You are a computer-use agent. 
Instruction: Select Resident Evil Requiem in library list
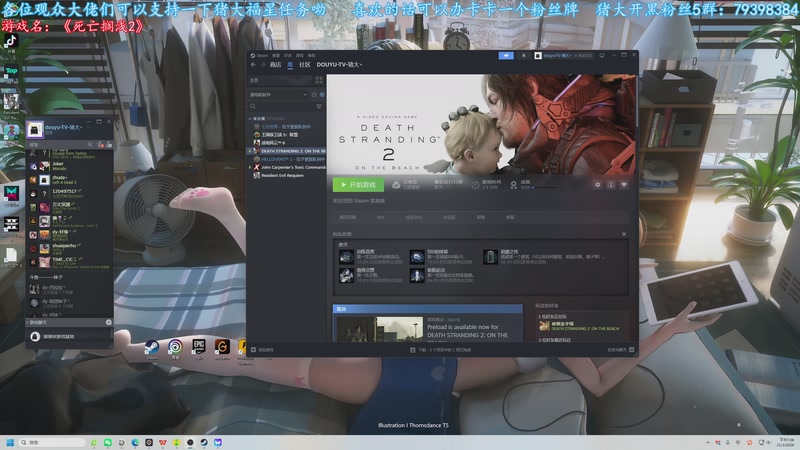tap(287, 176)
